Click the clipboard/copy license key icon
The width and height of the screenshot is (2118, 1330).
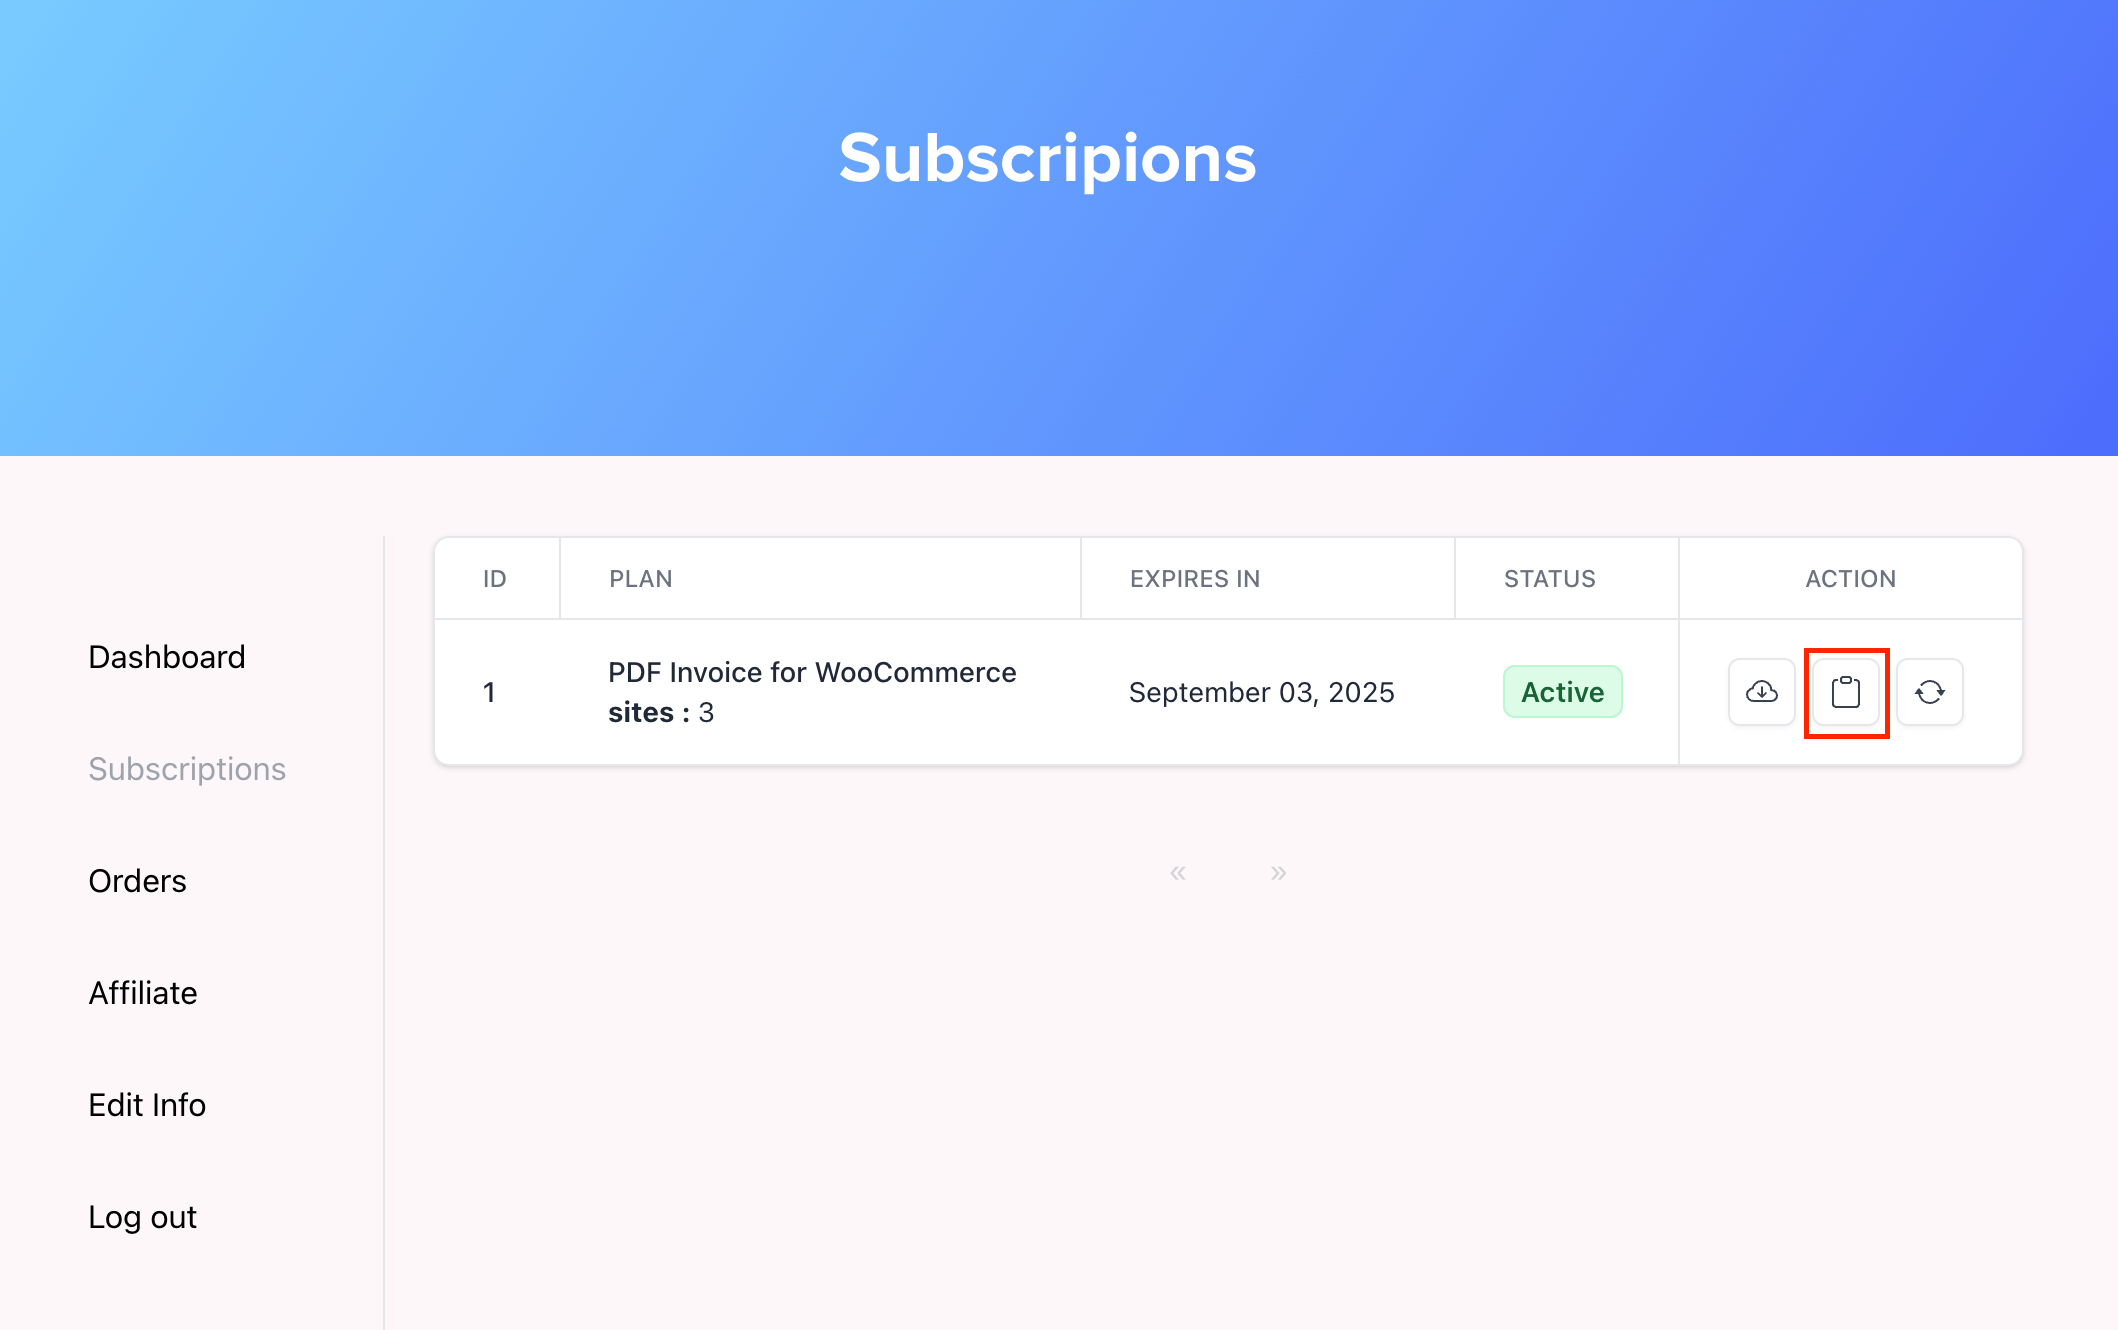1845,693
